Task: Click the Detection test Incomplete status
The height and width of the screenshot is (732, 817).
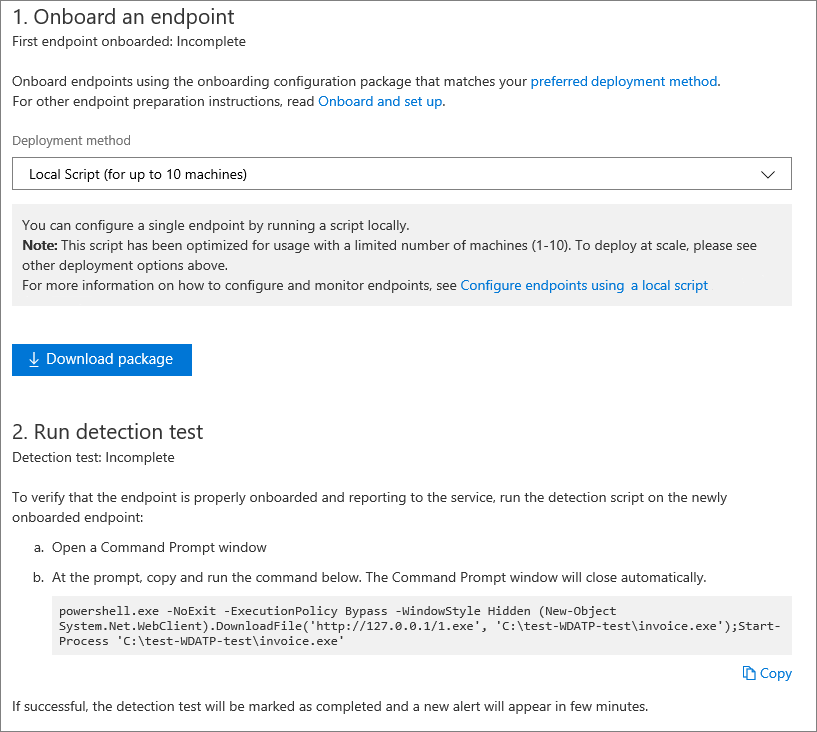Action: [93, 457]
